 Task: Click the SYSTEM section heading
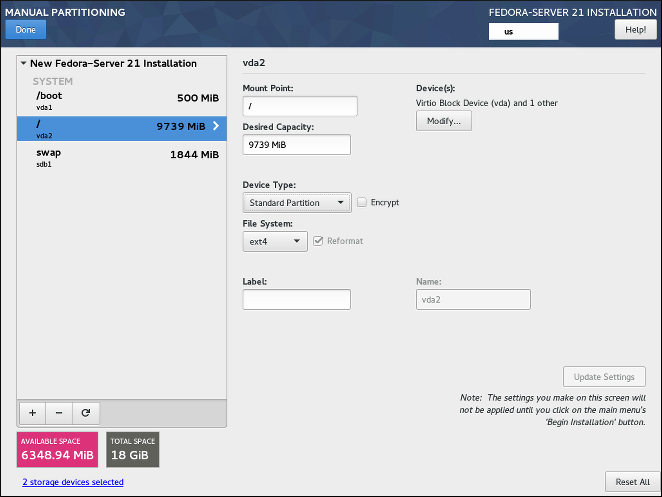point(53,81)
